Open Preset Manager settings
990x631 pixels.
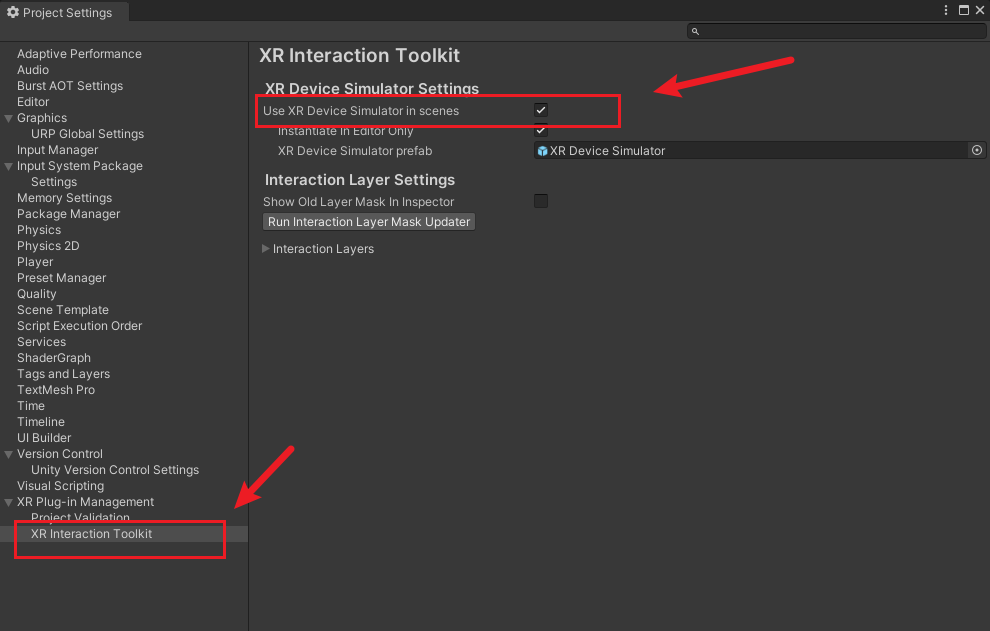61,278
